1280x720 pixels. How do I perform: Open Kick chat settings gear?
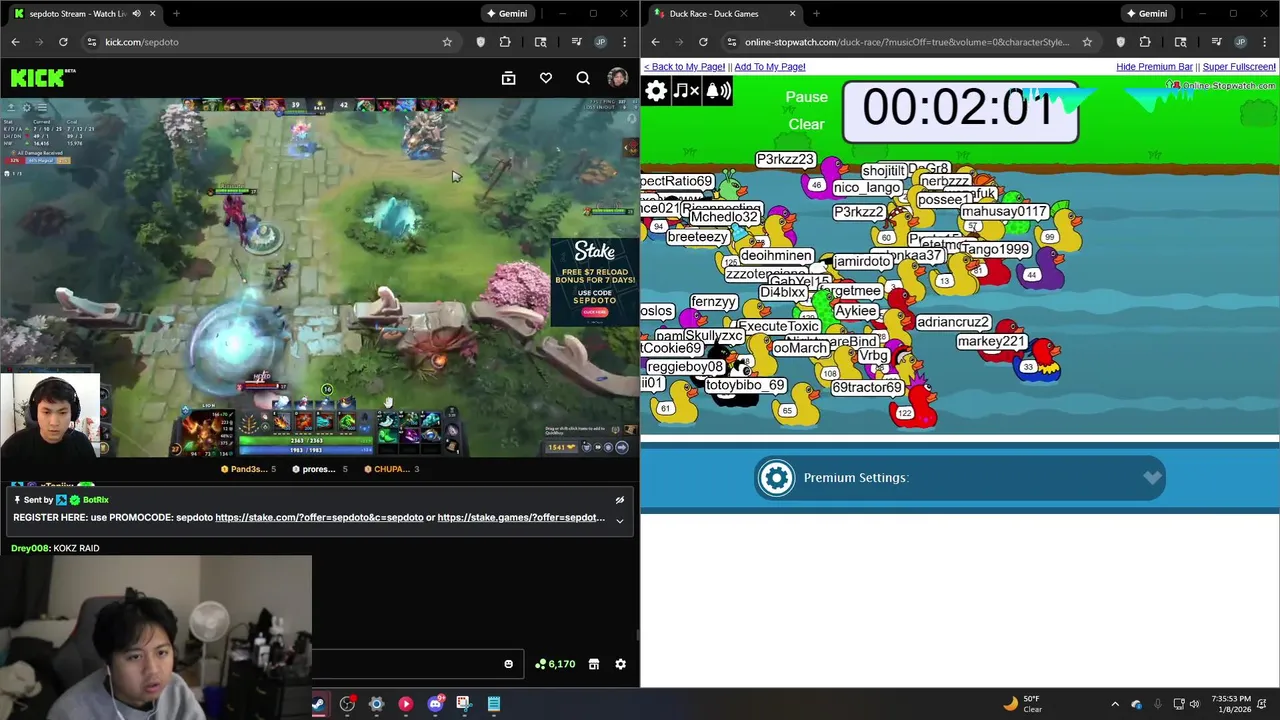[x=620, y=664]
